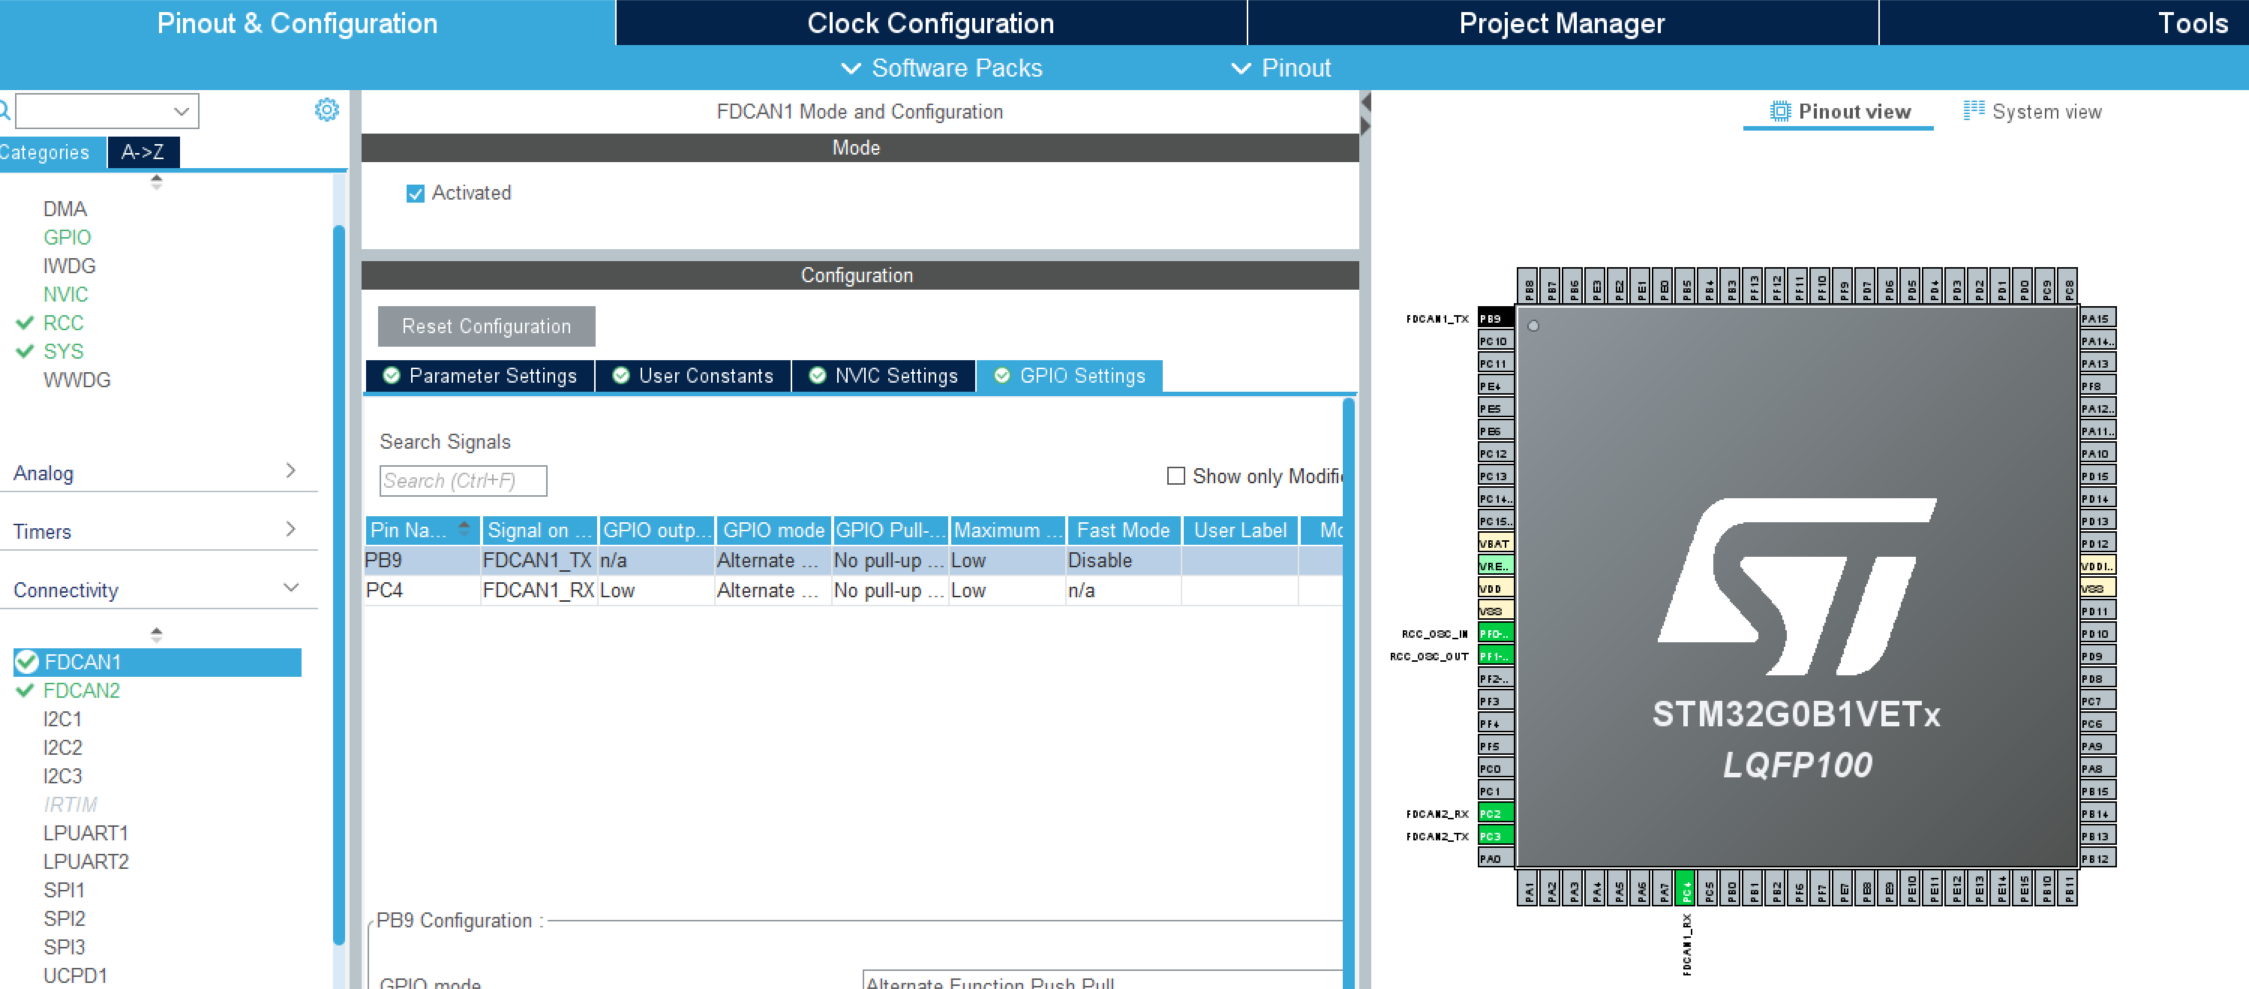
Task: Select UCPD1 peripheral
Action: [75, 975]
